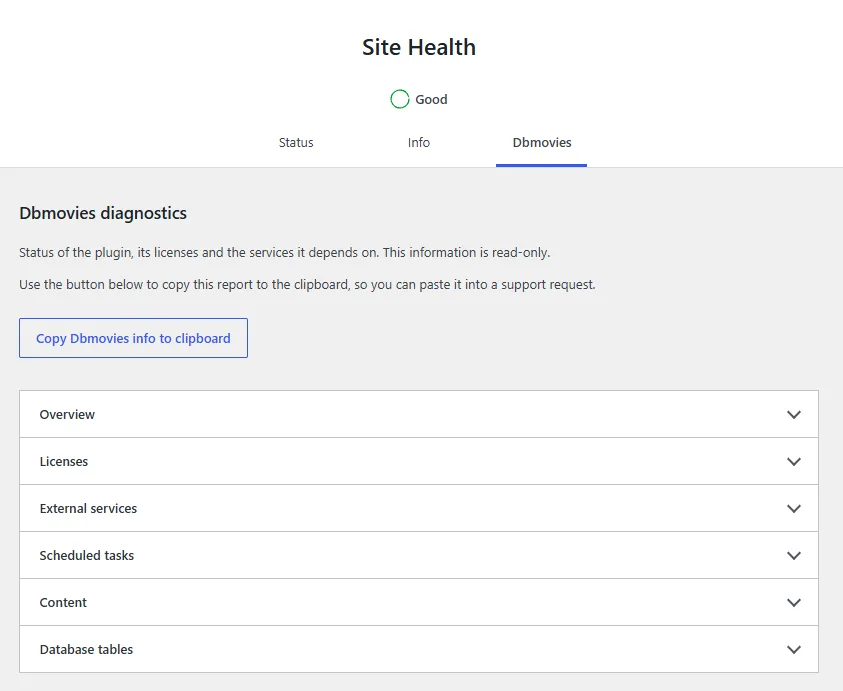Switch to the Status tab

point(296,143)
